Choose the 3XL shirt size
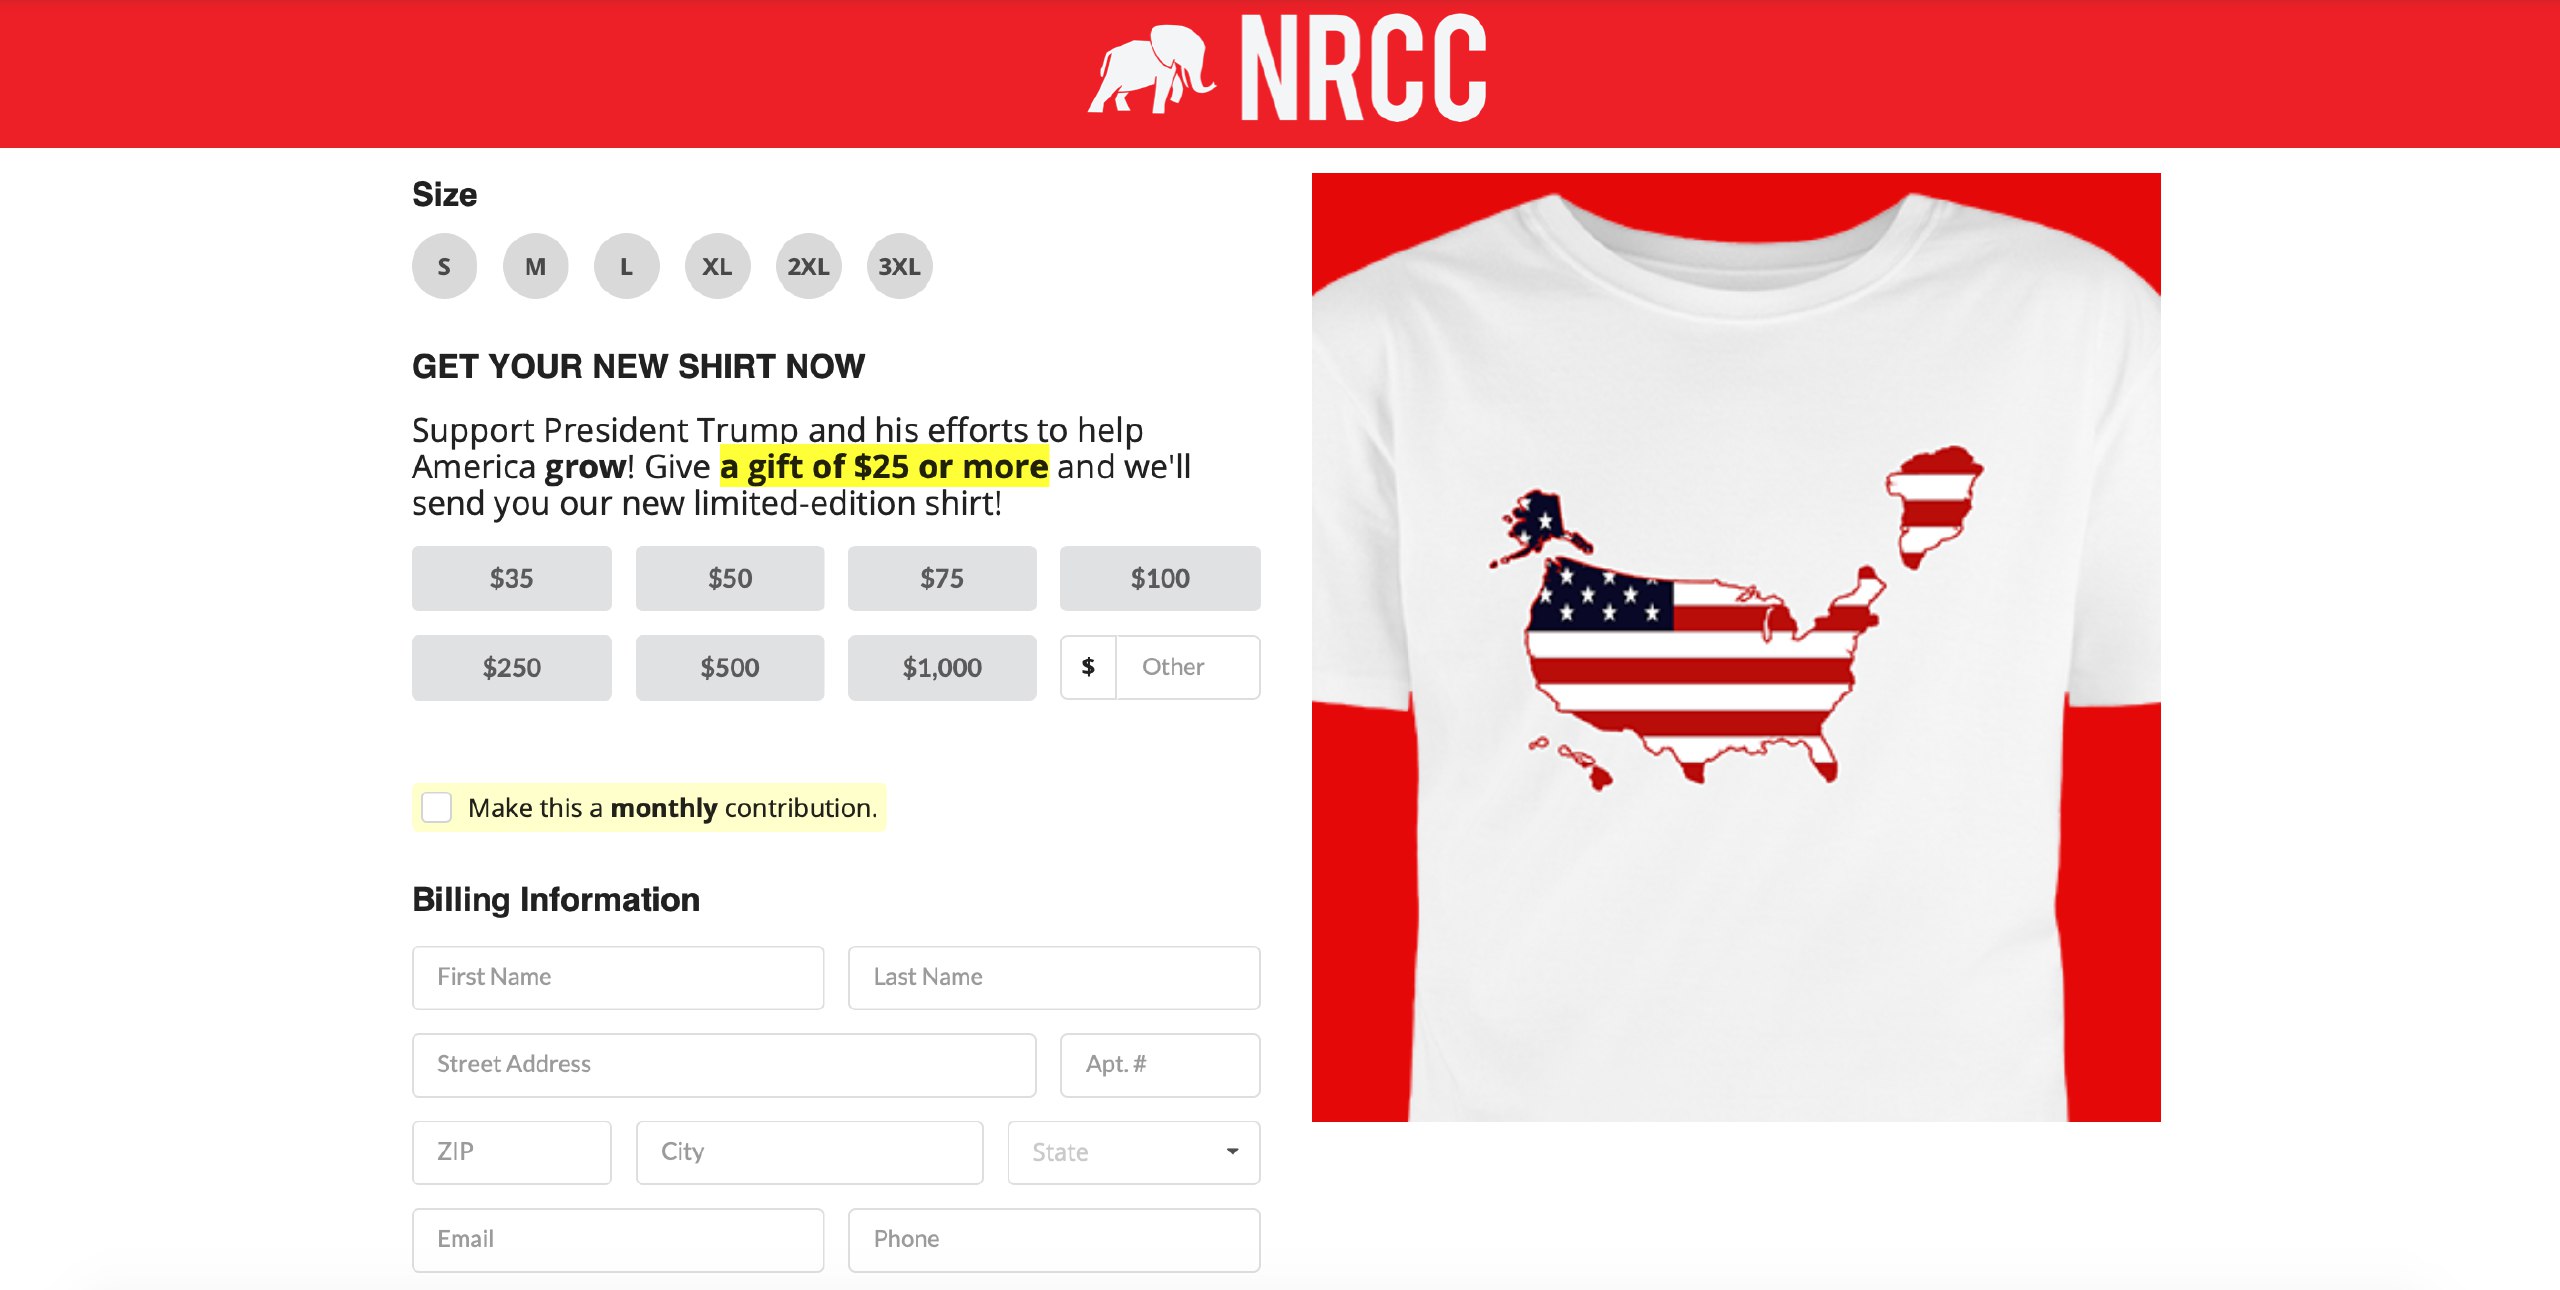The height and width of the screenshot is (1290, 2560). click(x=899, y=266)
